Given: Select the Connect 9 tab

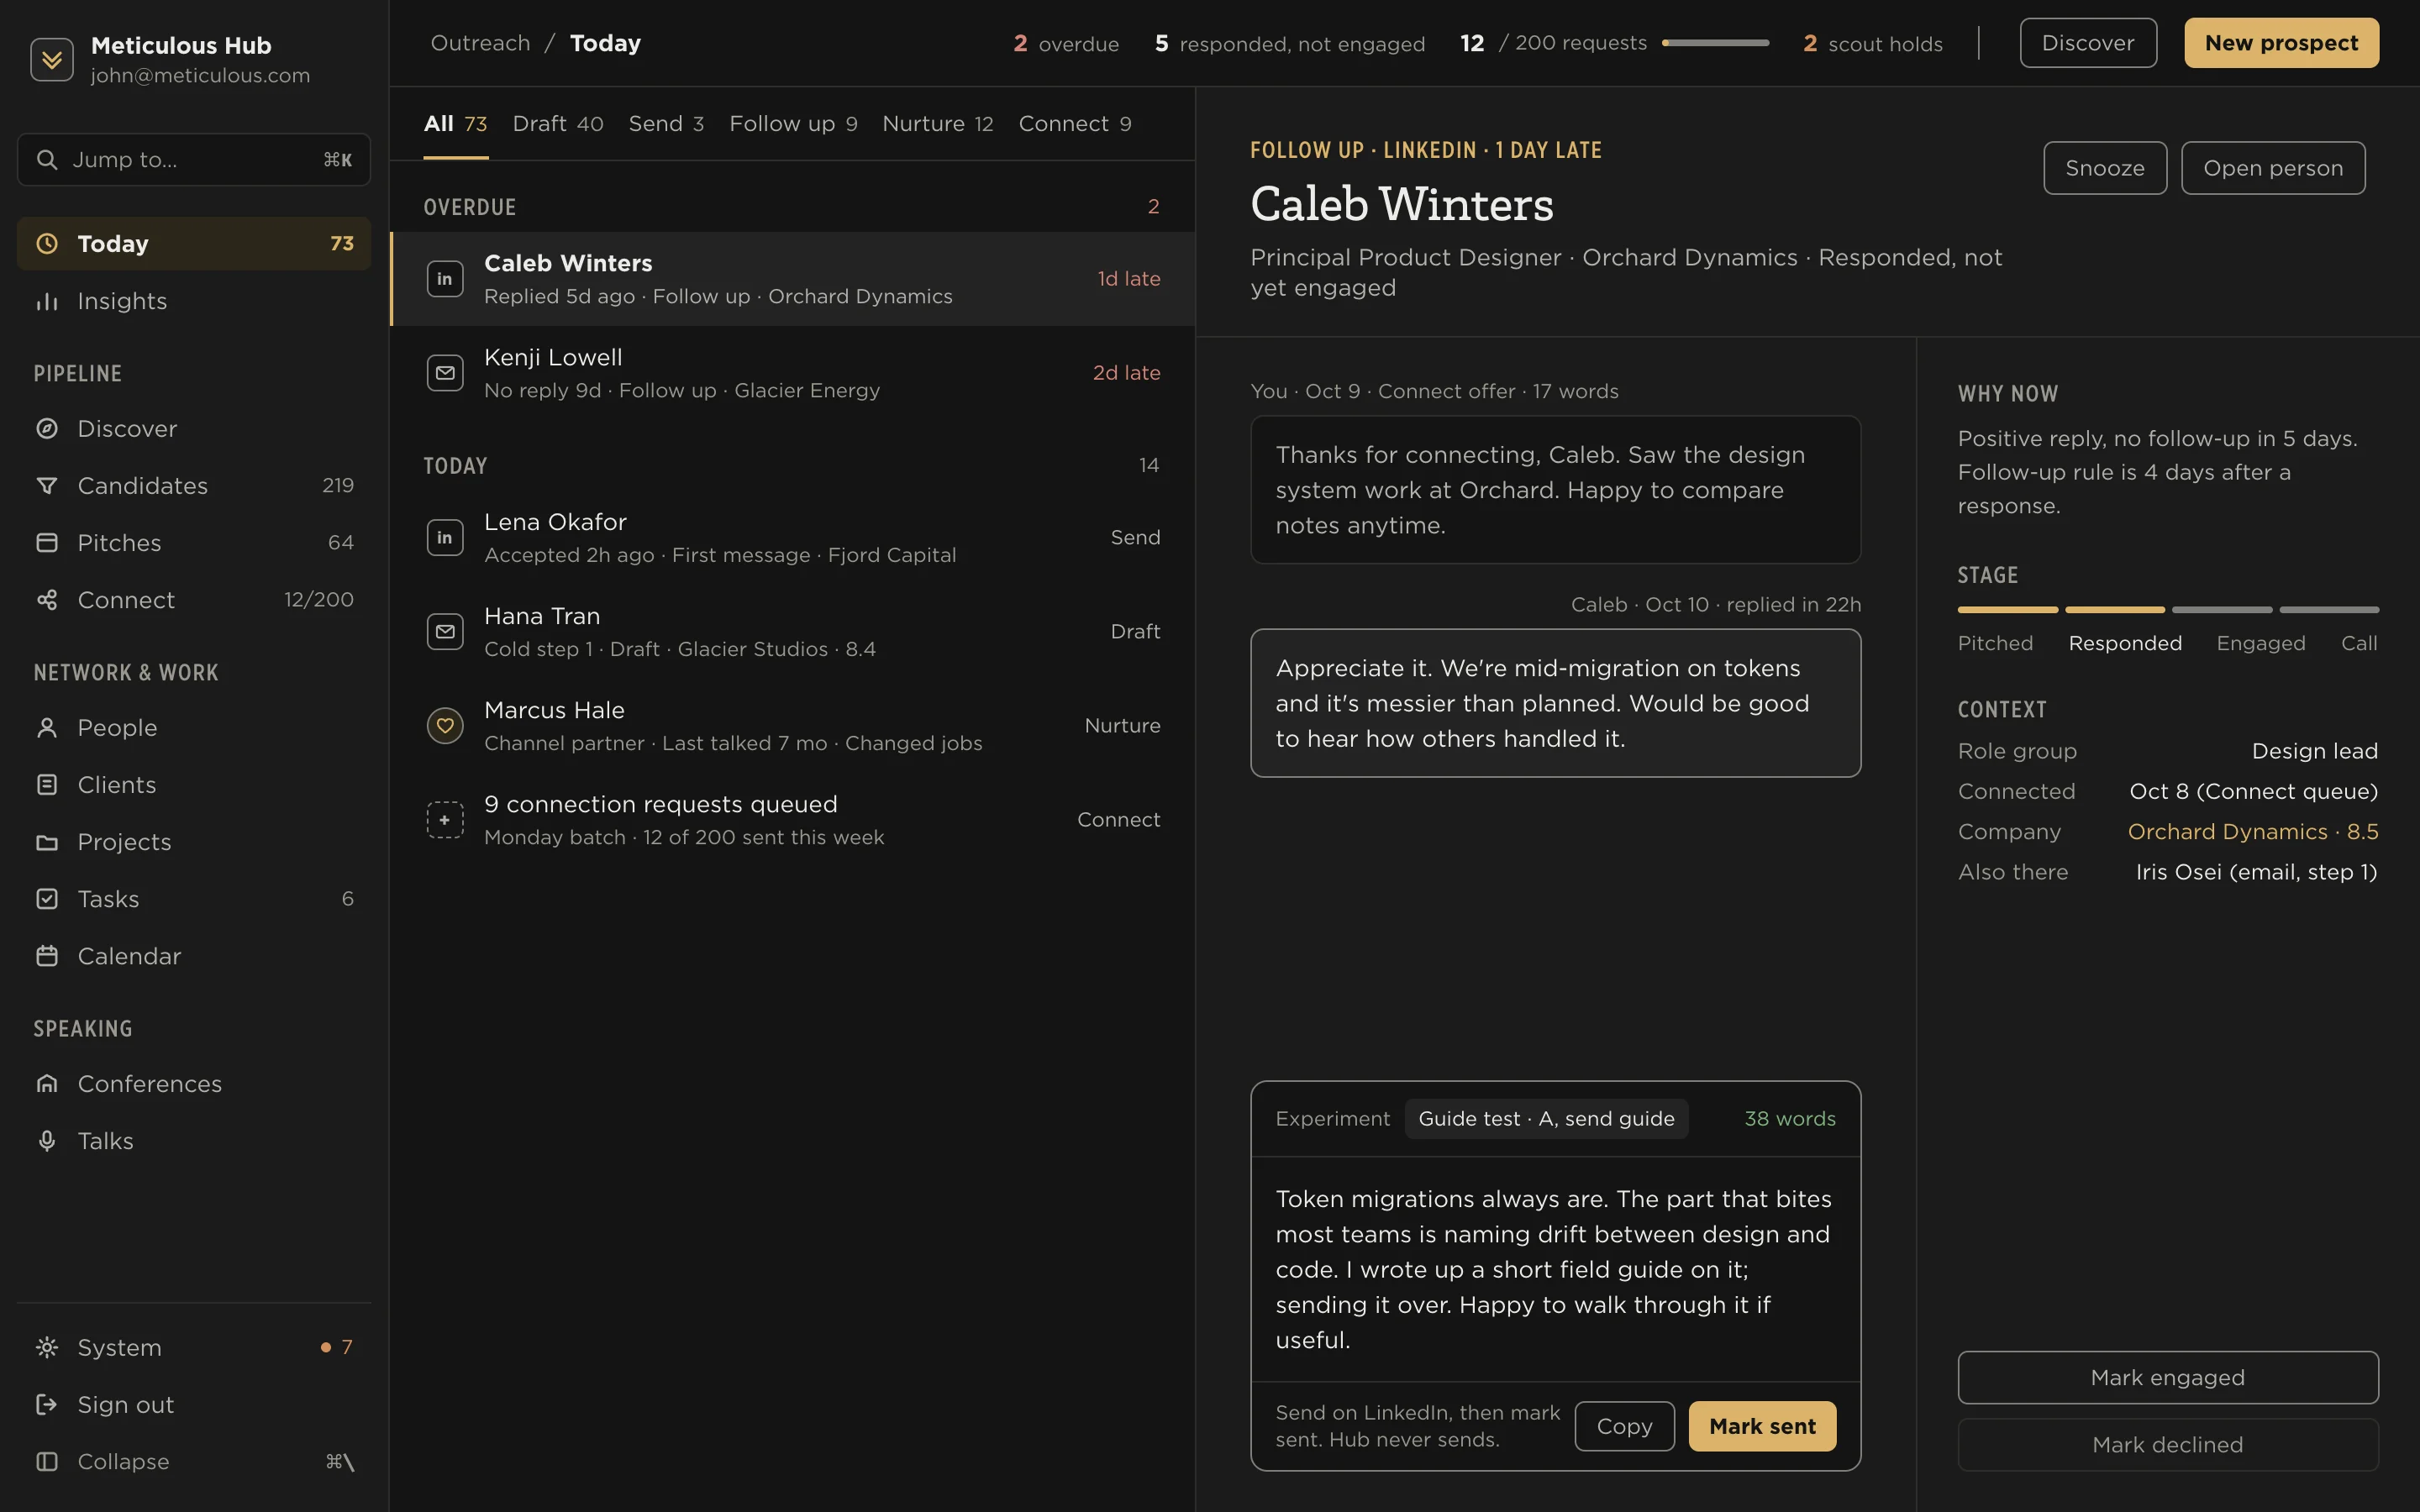Looking at the screenshot, I should tap(1075, 123).
